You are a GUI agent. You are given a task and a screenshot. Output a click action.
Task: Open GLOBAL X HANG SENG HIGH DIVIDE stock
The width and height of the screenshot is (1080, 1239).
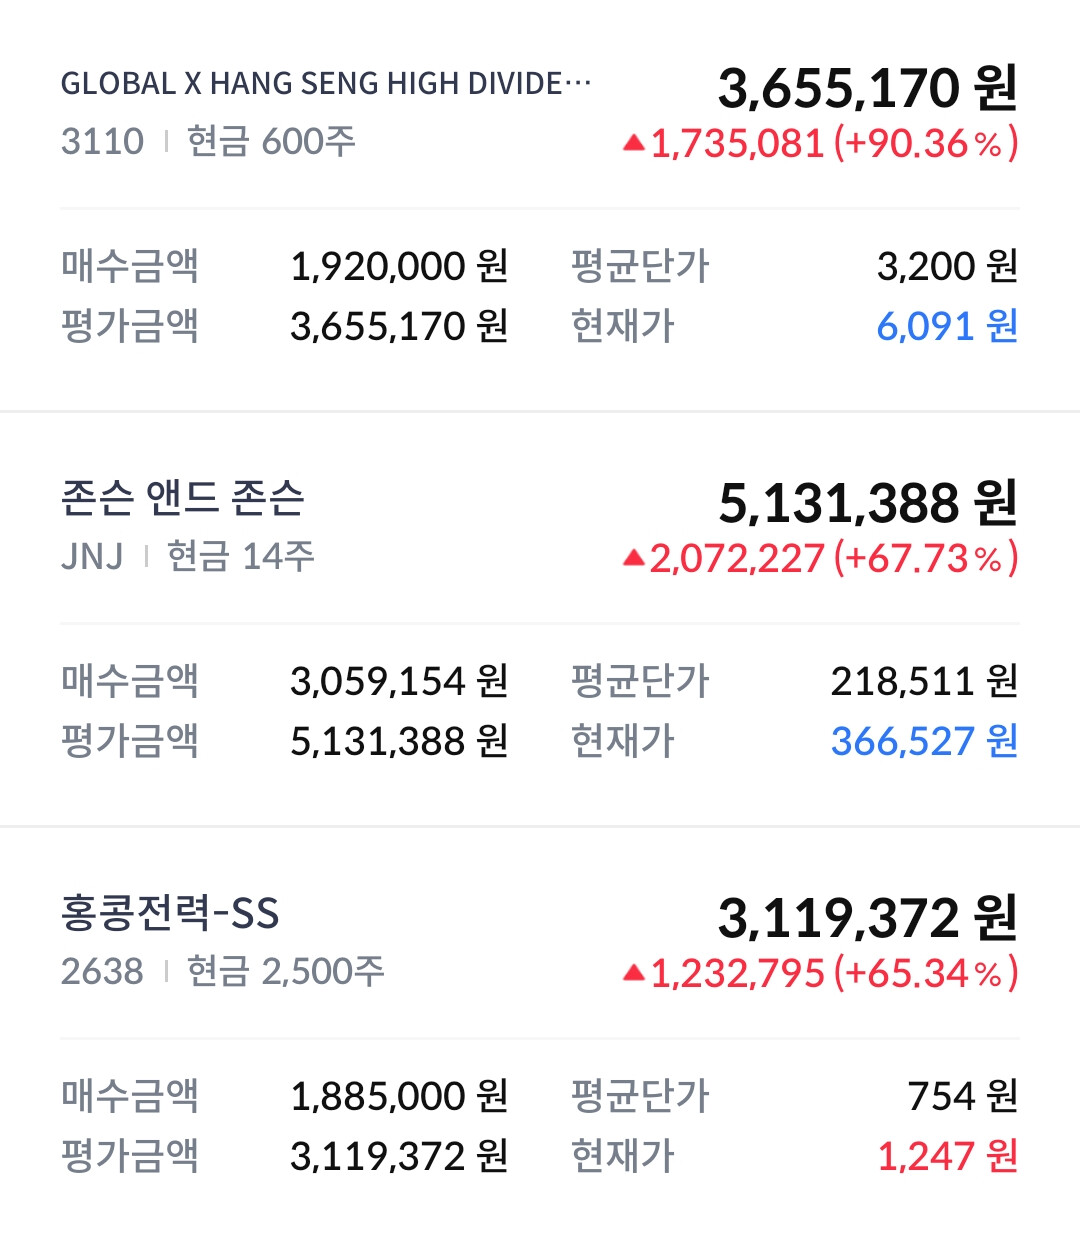point(326,84)
